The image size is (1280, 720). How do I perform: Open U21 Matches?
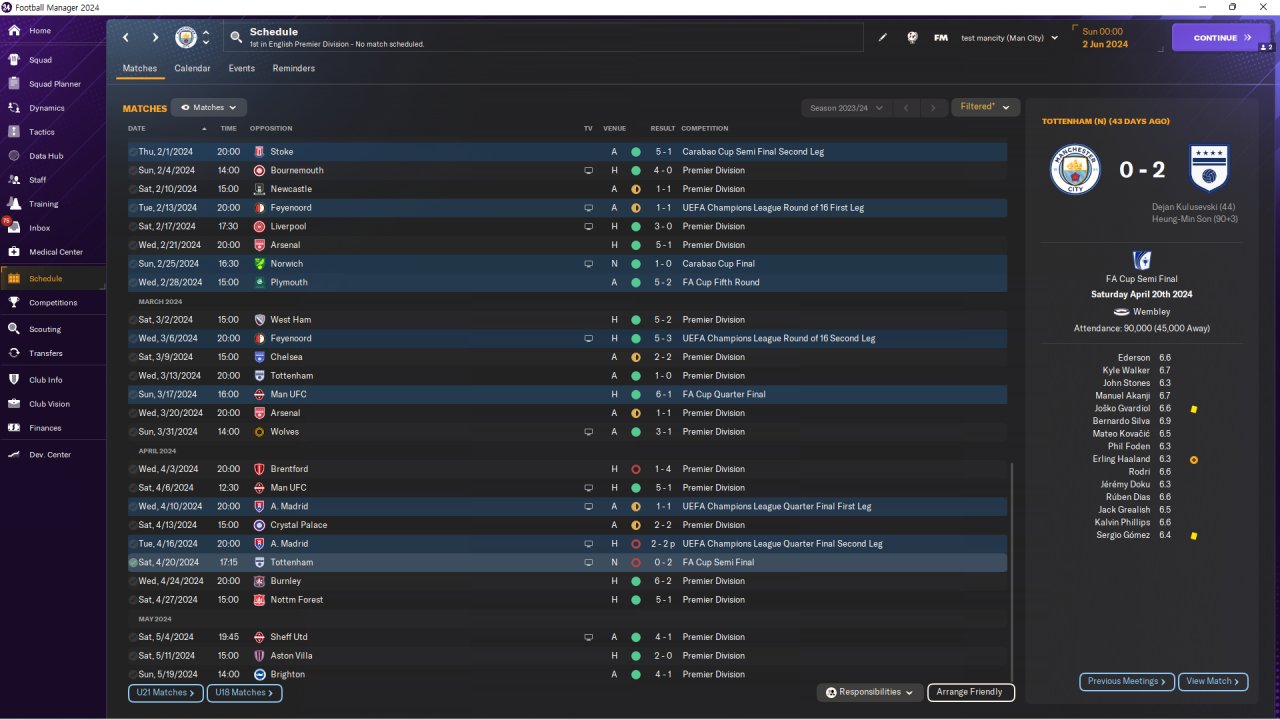(166, 692)
